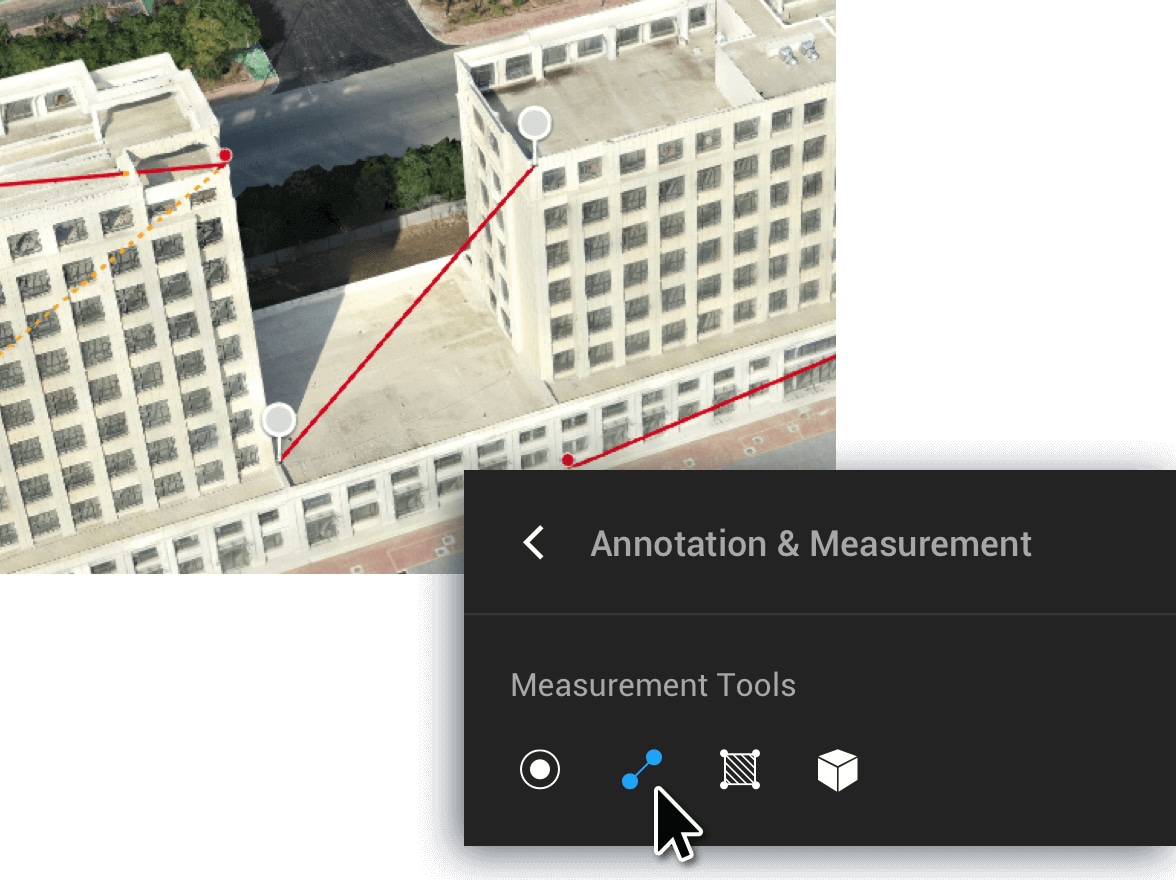Select small orange point on left rooftop line
This screenshot has height=880, width=1176.
[x=126, y=174]
